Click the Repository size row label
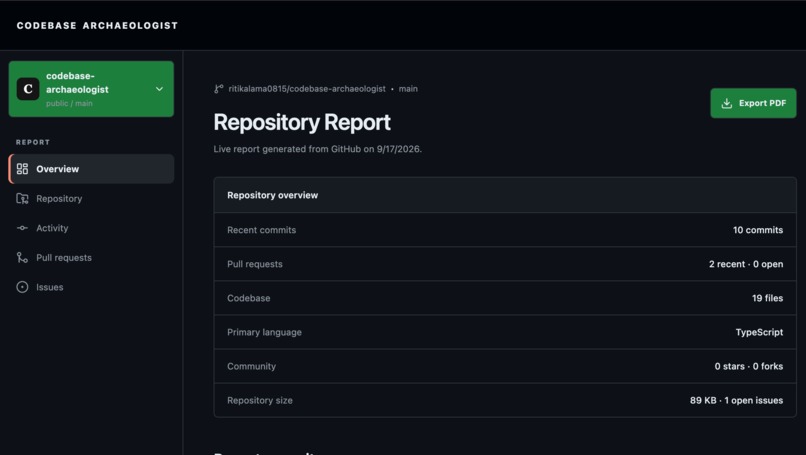 260,400
